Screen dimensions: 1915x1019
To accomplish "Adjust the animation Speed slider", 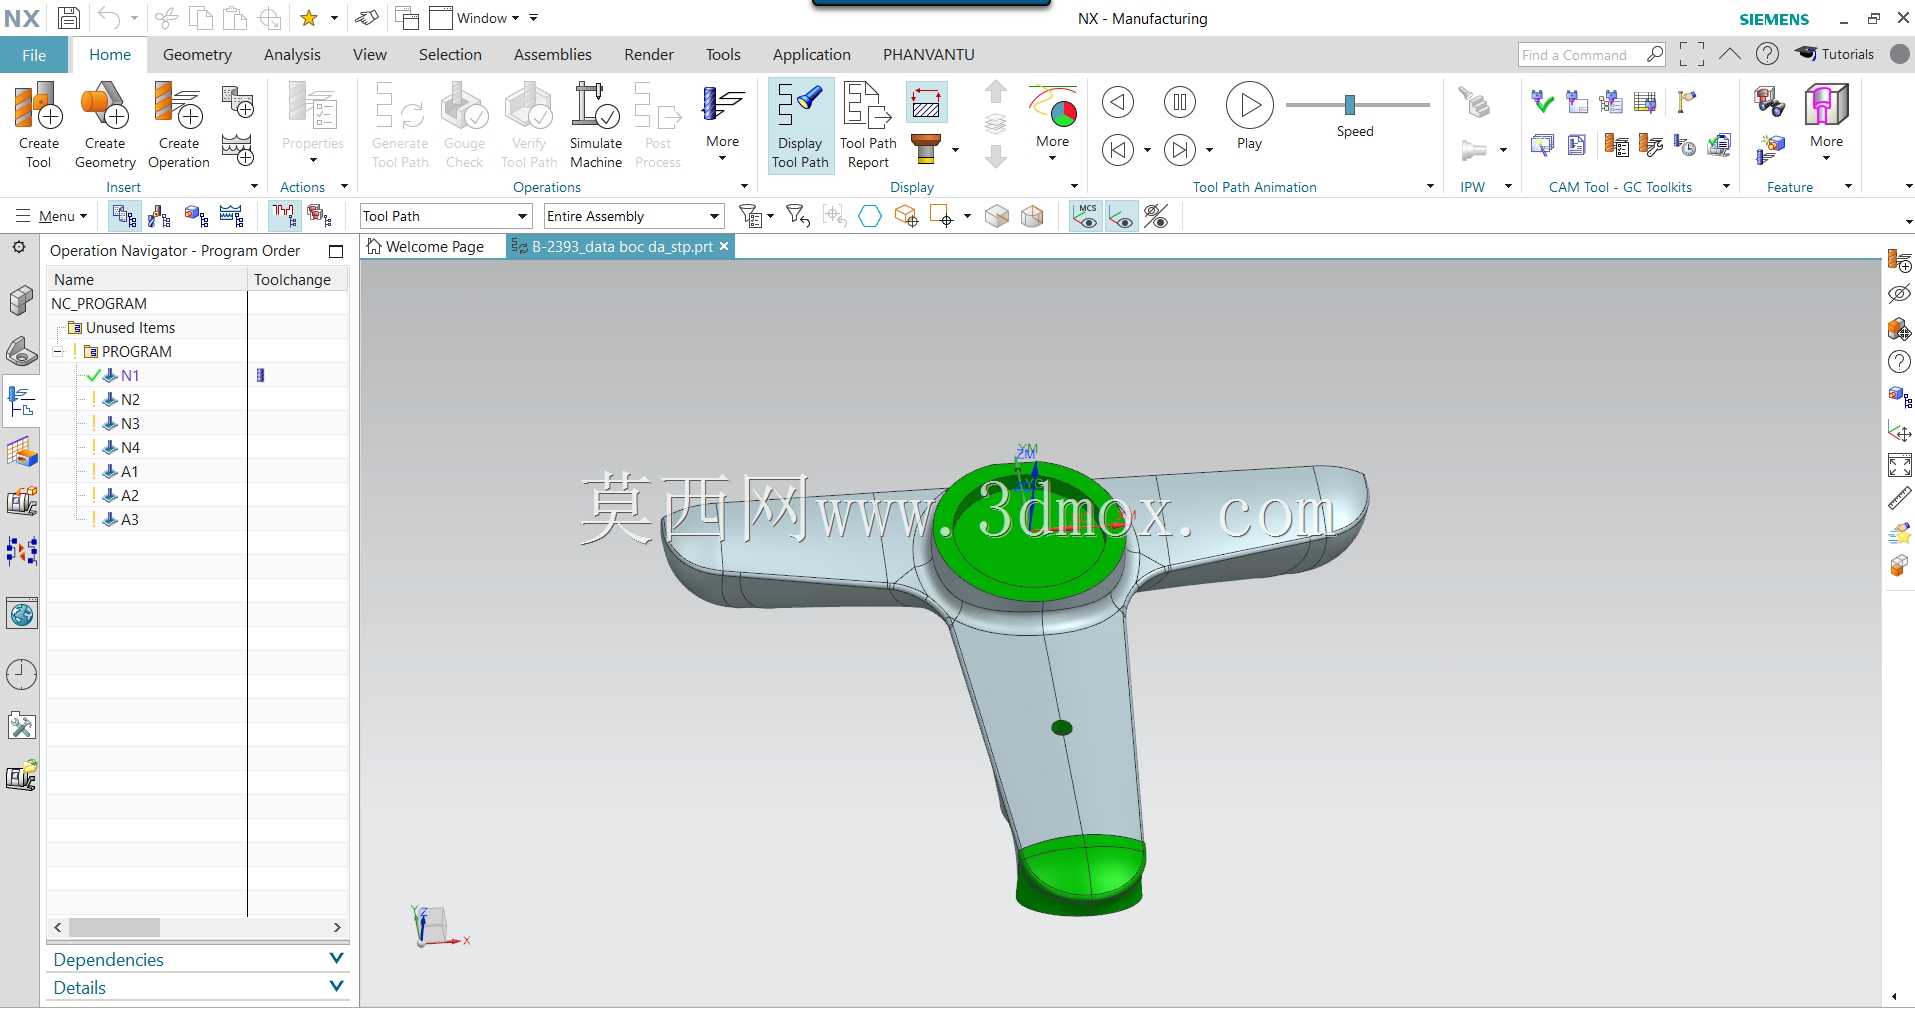I will (x=1350, y=104).
